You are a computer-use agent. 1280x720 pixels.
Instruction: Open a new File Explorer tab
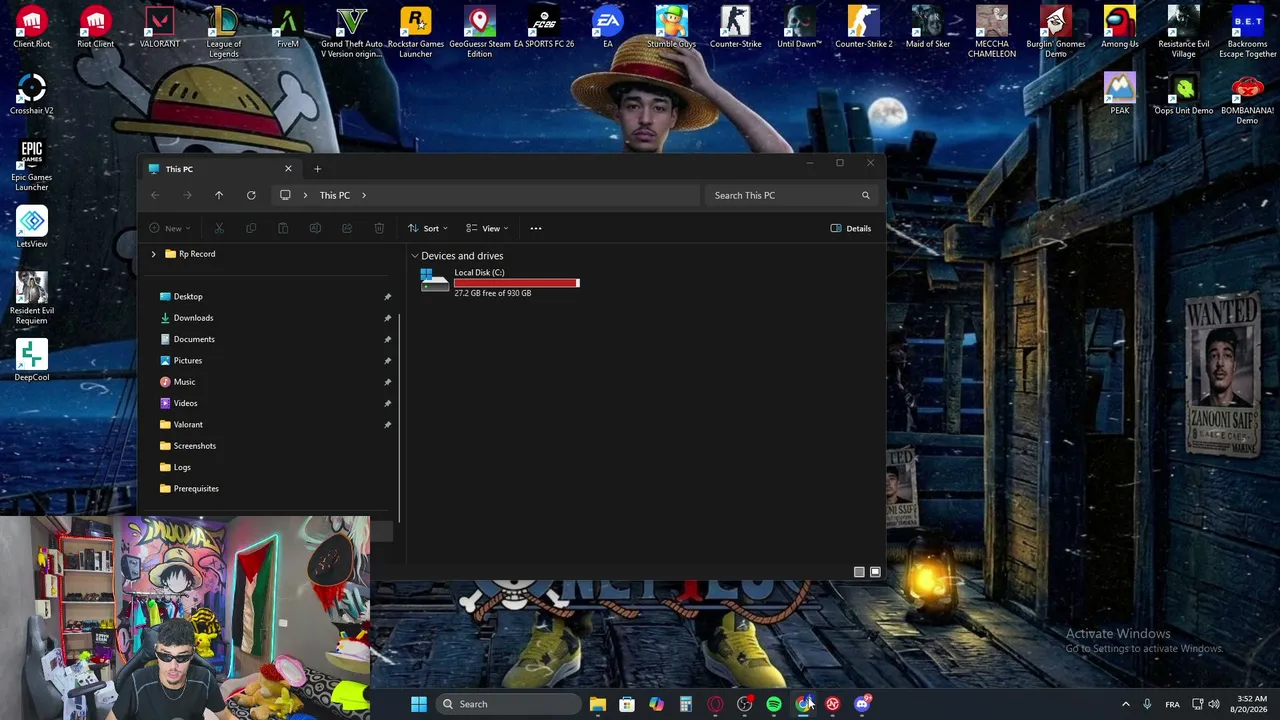coord(317,169)
